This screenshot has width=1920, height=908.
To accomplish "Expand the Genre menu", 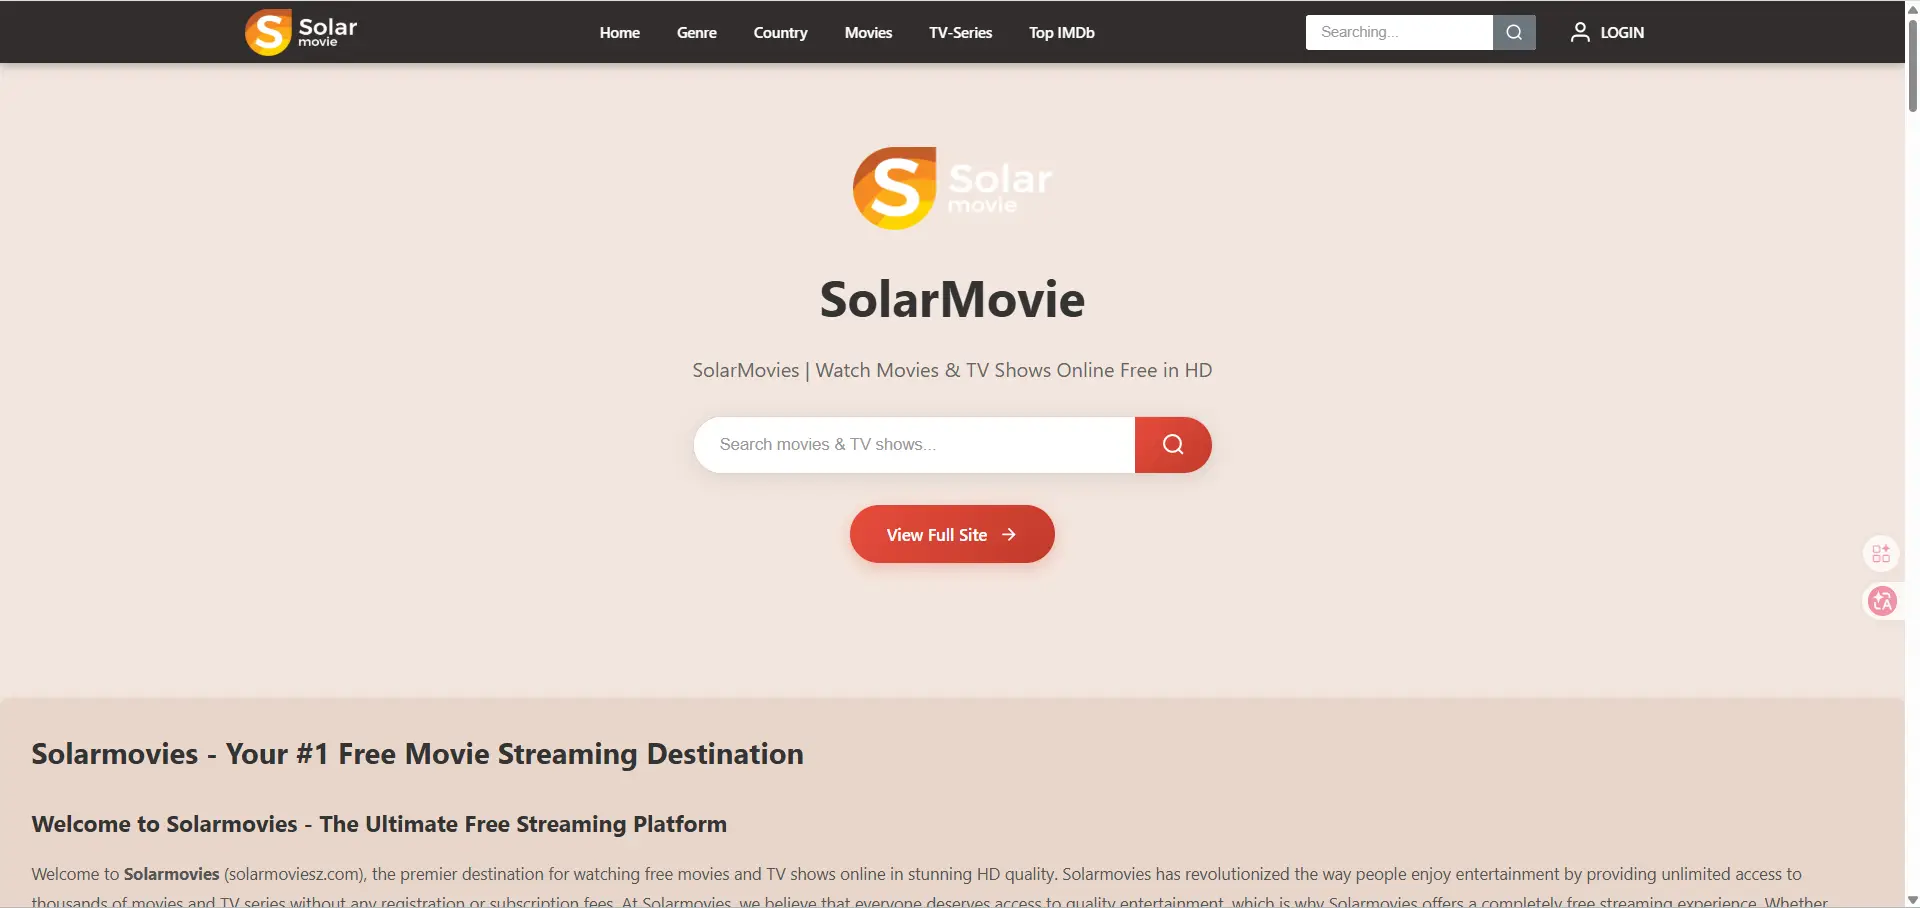I will (696, 32).
